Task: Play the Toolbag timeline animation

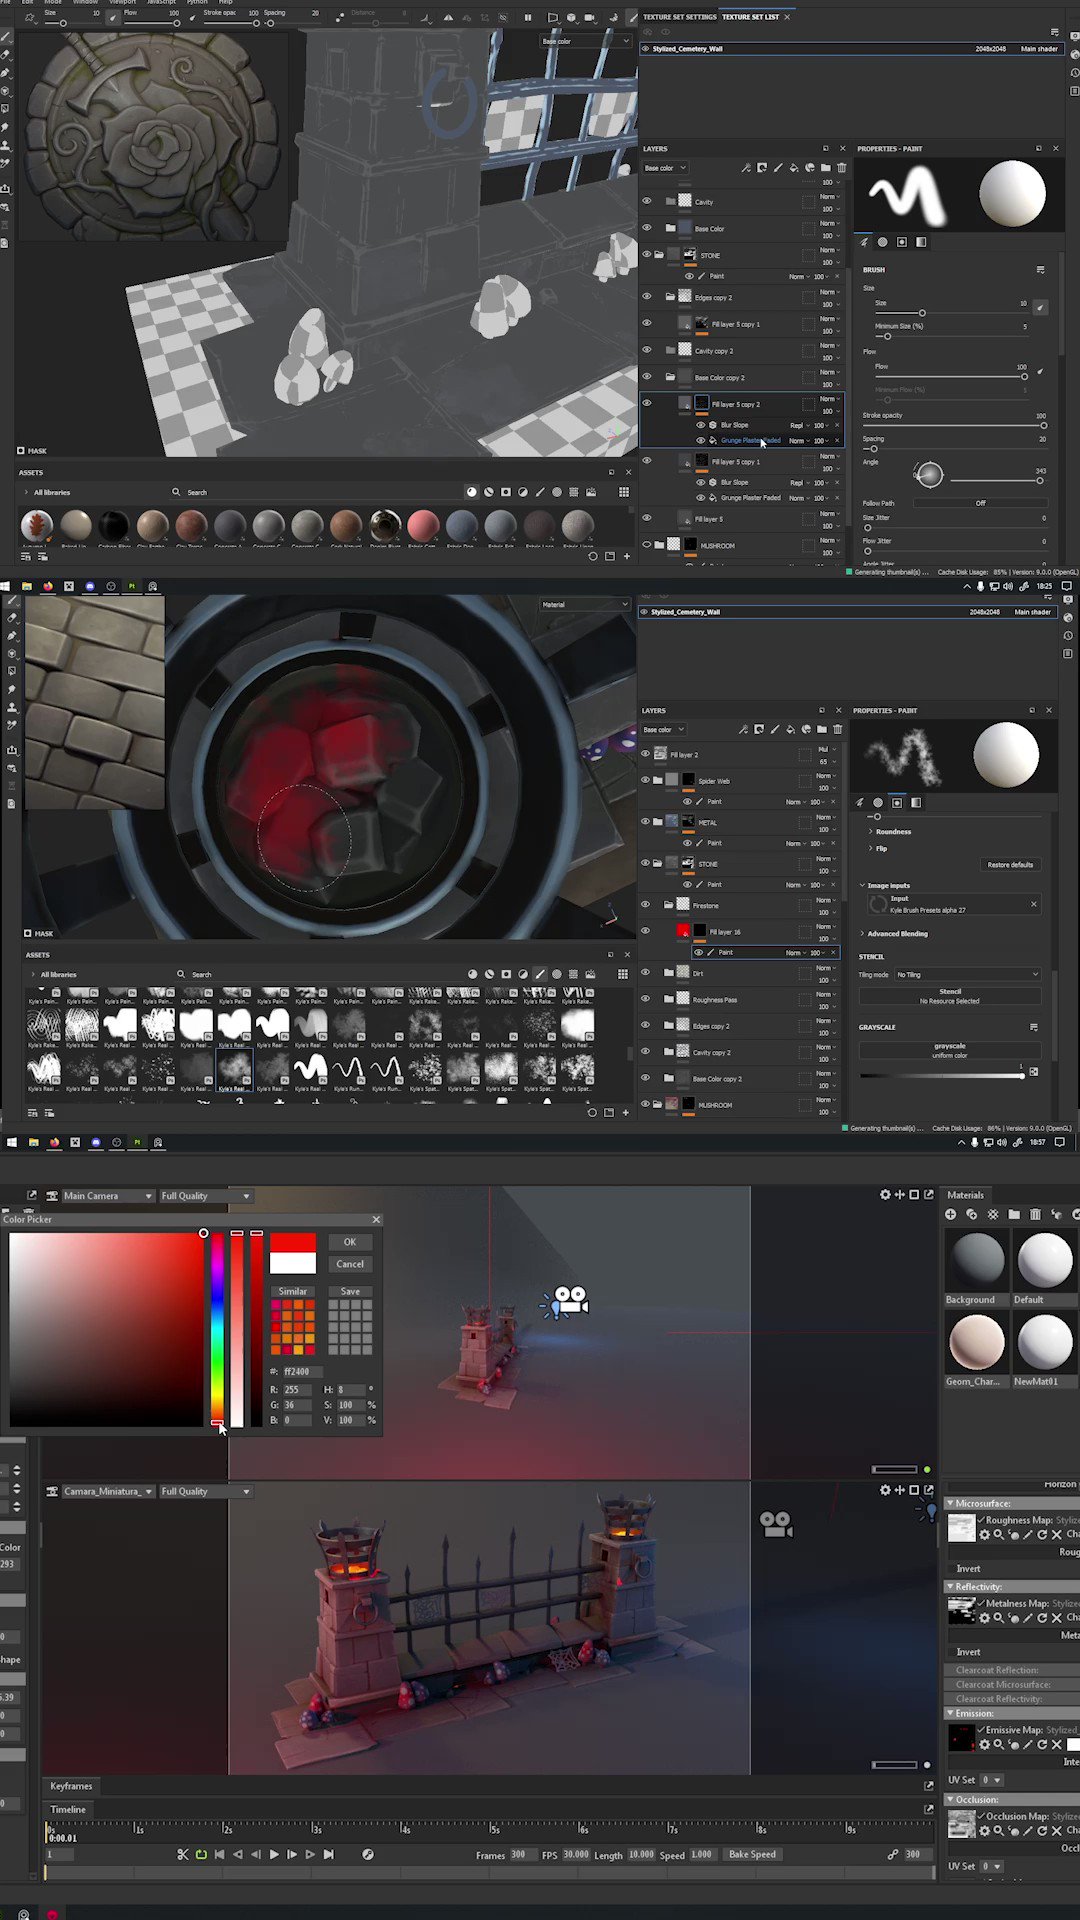Action: [274, 1854]
